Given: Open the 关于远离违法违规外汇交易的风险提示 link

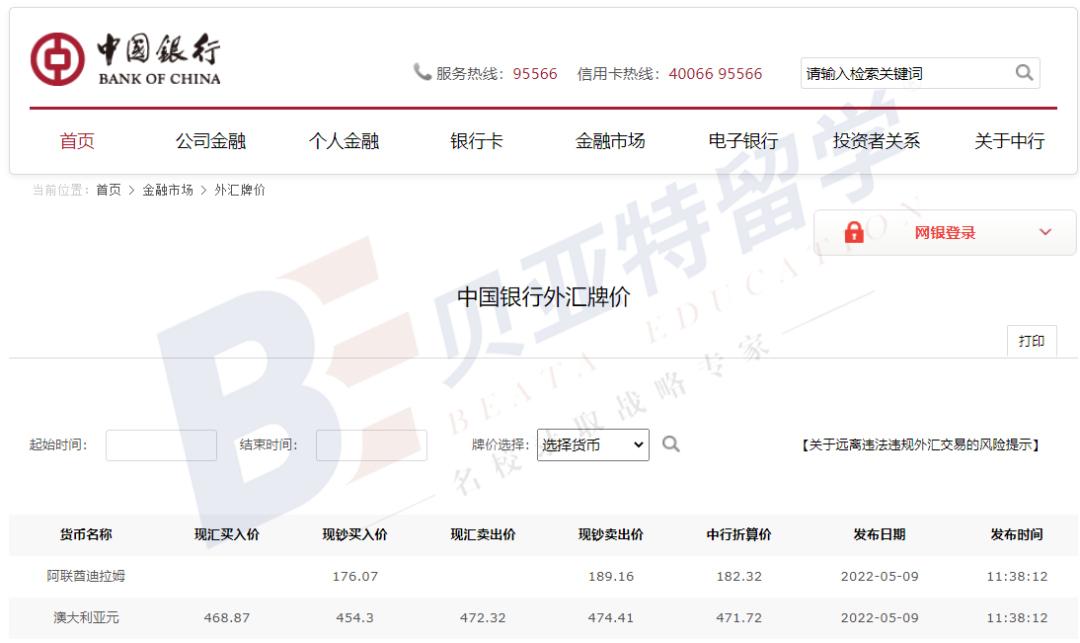Looking at the screenshot, I should point(921,445).
